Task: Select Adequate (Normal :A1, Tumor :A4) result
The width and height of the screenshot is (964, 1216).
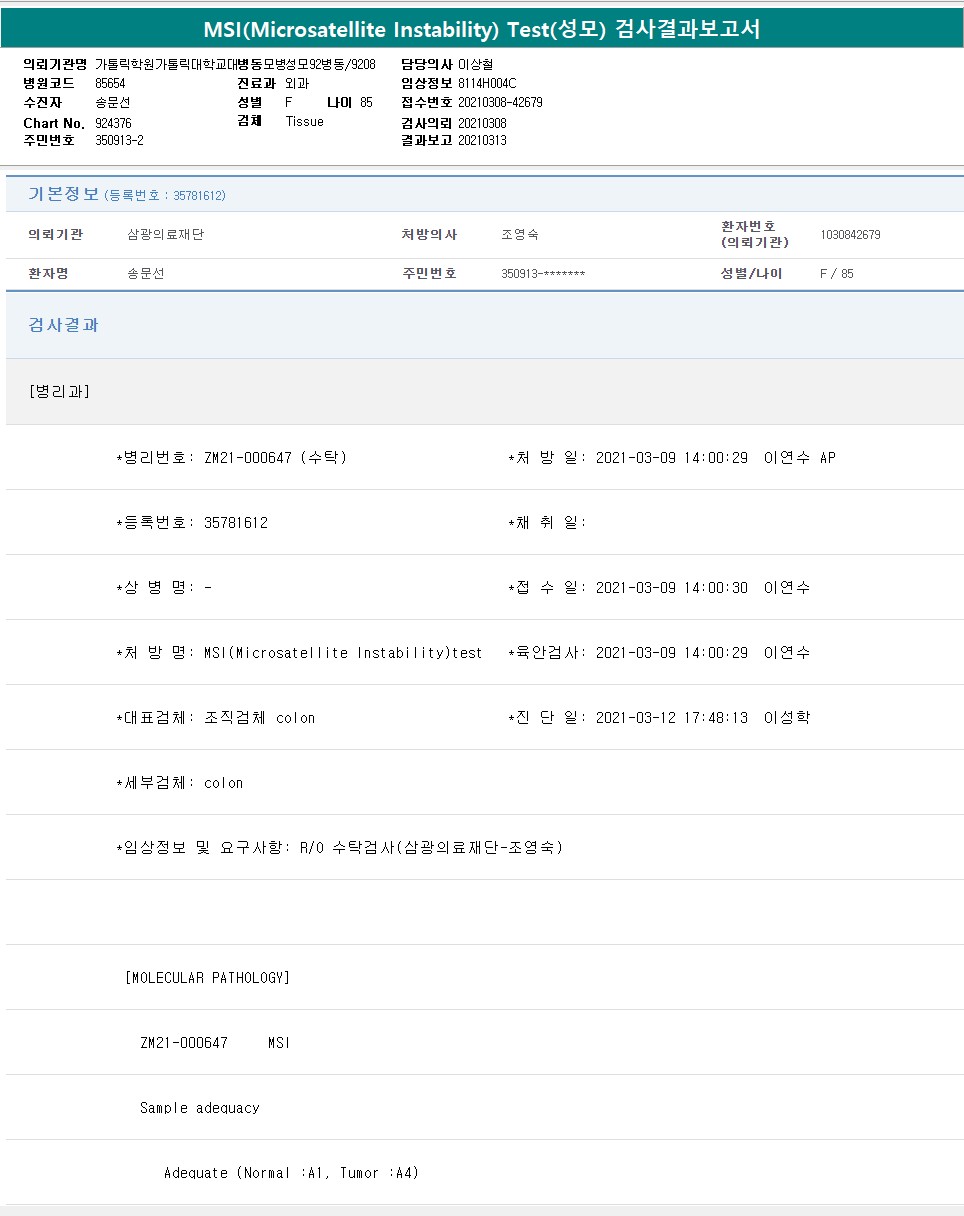Action: [x=291, y=1173]
